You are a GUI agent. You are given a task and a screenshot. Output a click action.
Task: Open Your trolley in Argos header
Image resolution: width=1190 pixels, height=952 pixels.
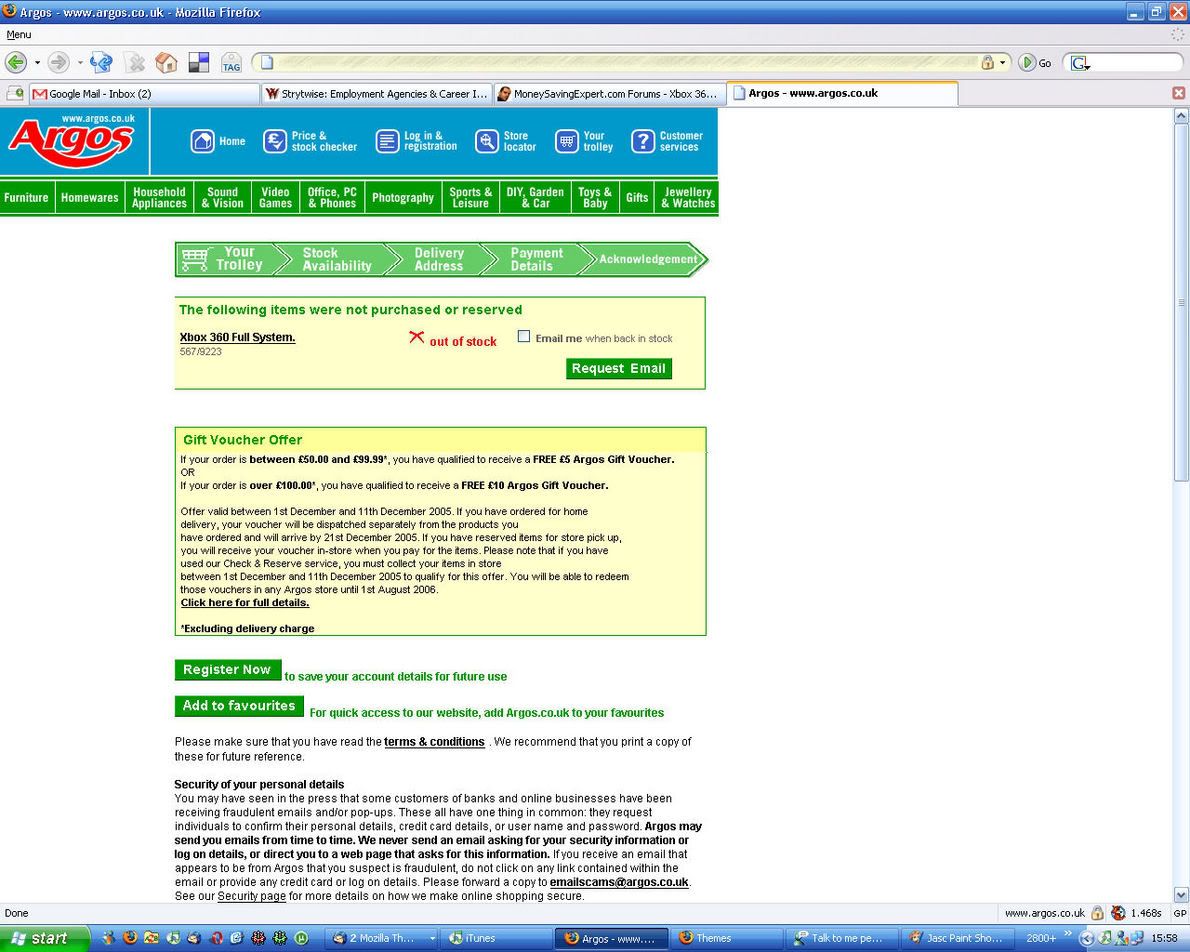click(567, 141)
